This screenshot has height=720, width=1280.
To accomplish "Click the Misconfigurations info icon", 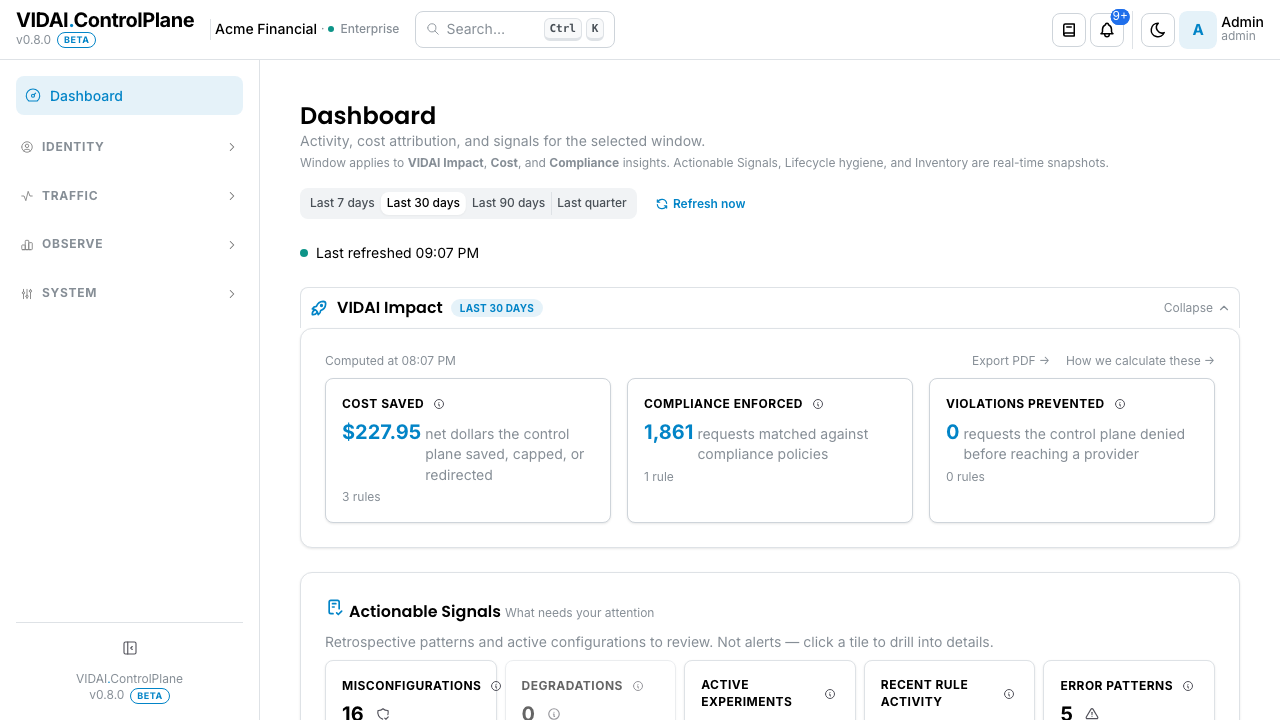I will click(x=496, y=686).
